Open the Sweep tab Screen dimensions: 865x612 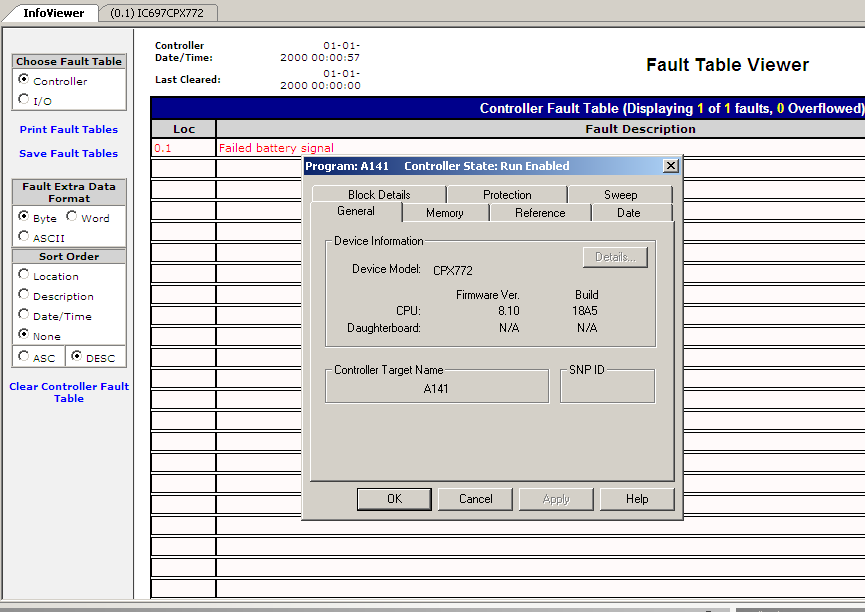pos(620,195)
